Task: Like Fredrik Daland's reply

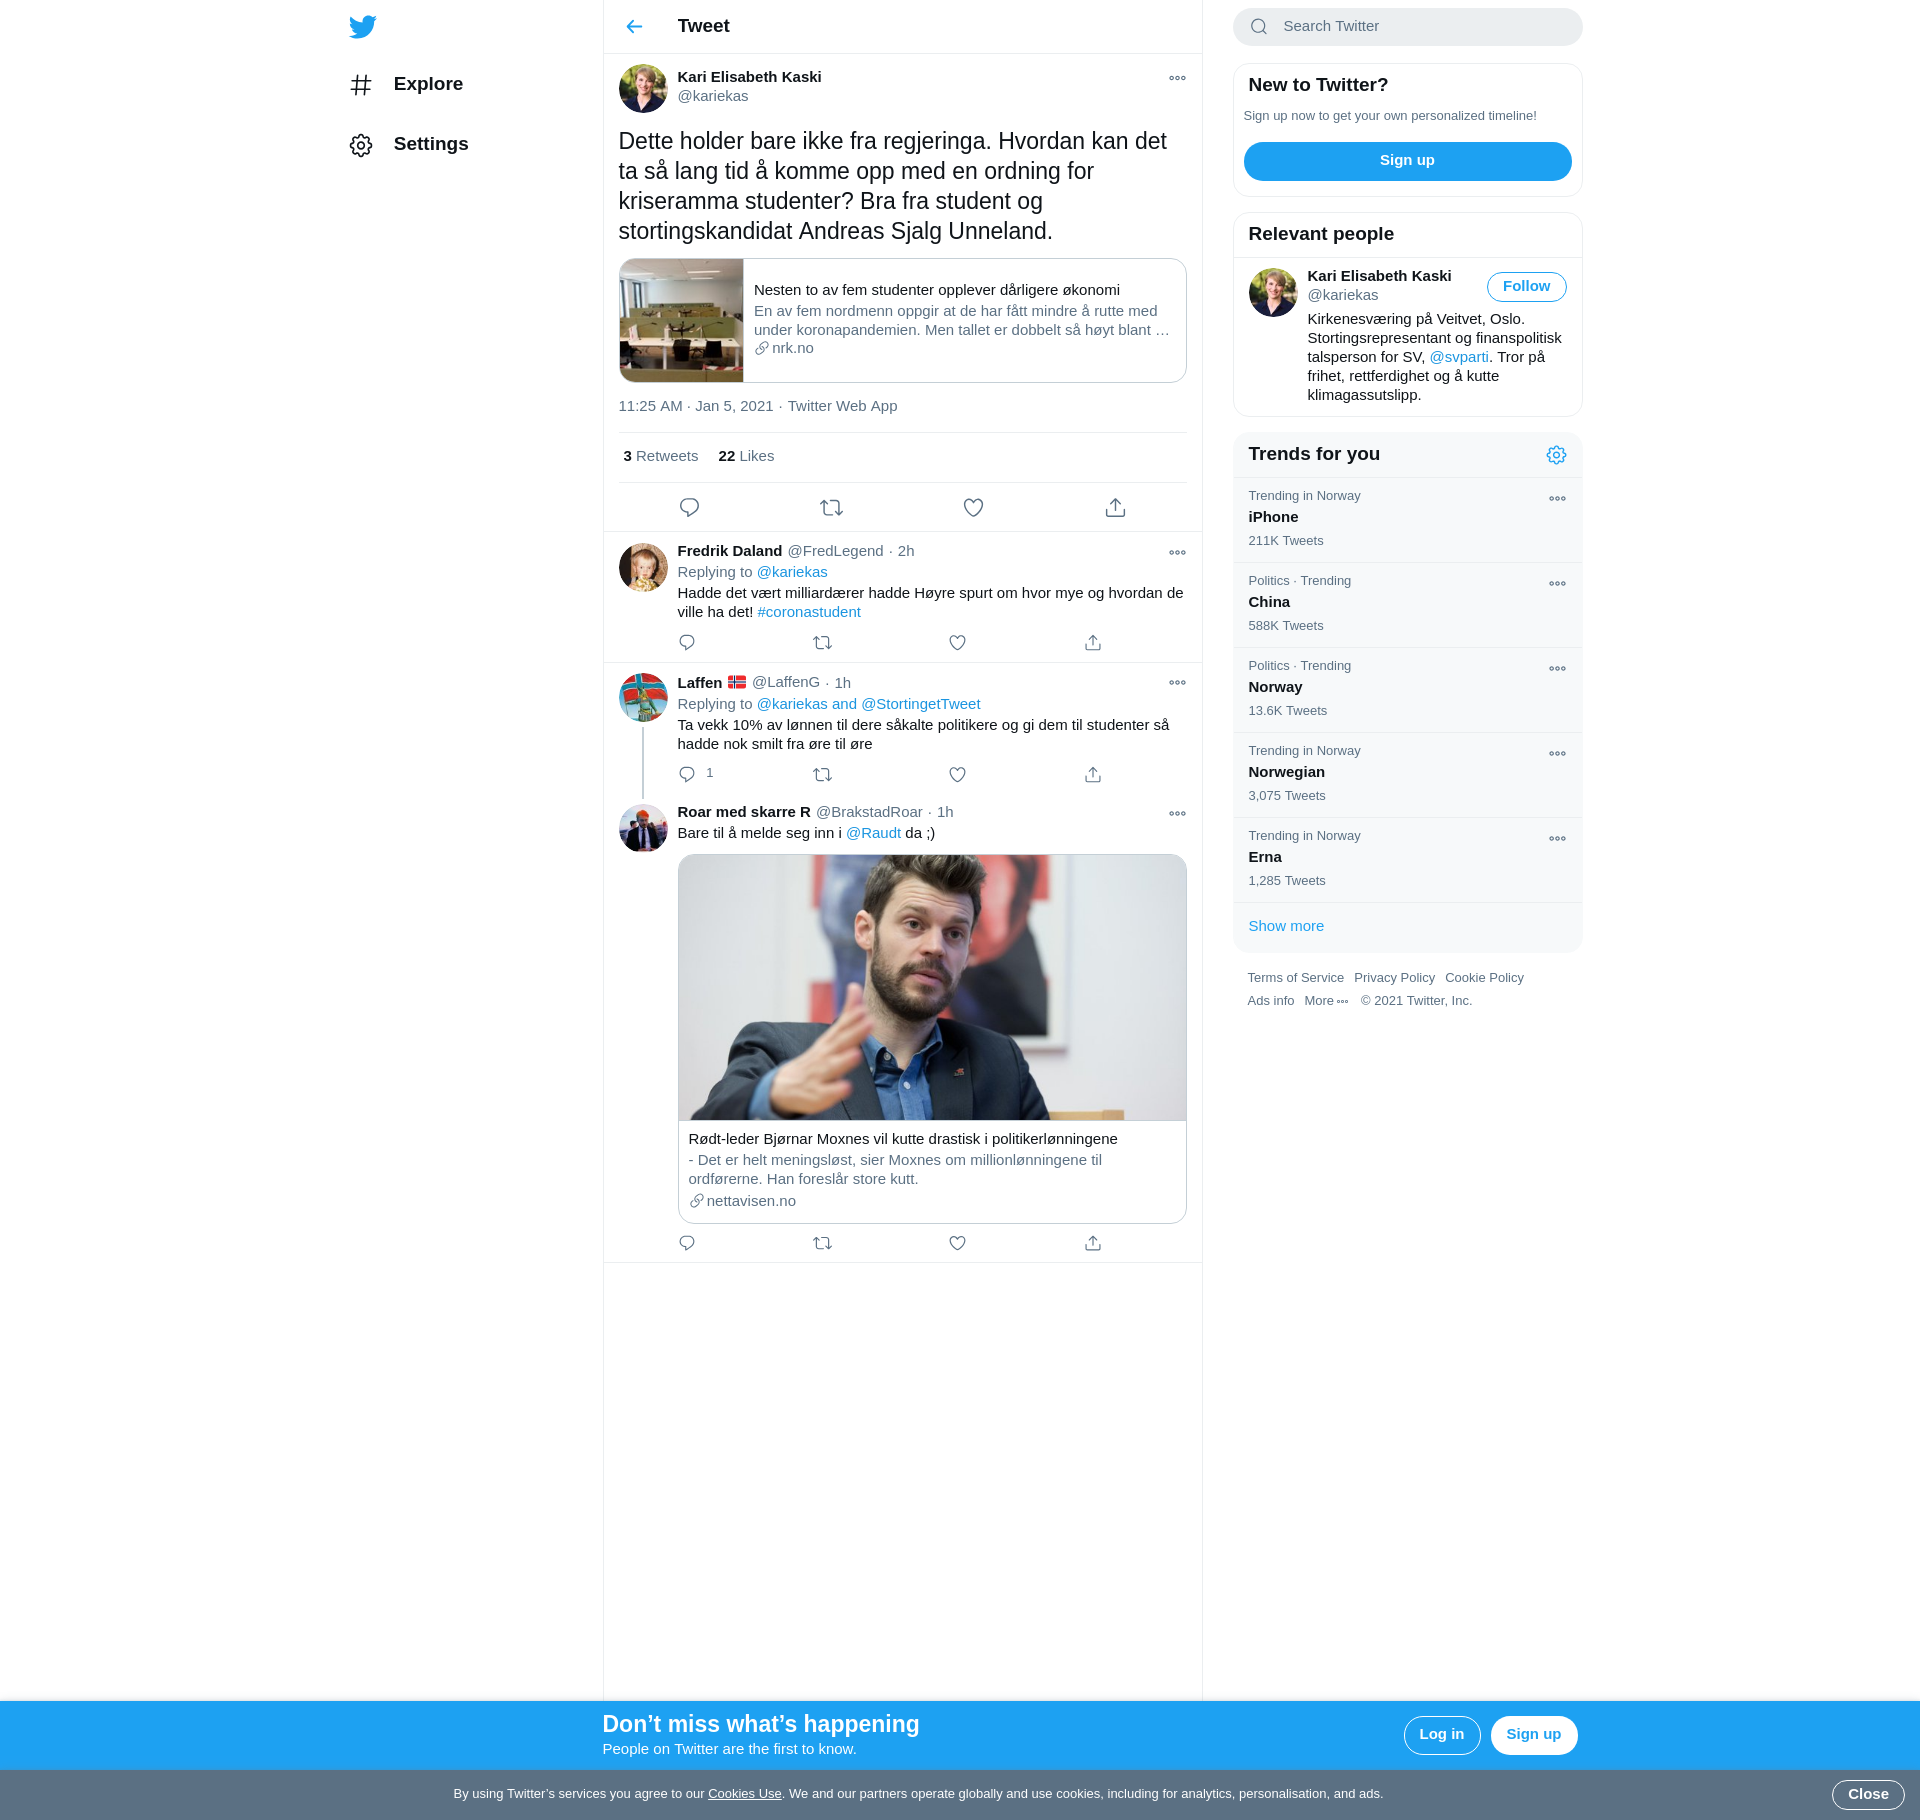Action: (957, 643)
